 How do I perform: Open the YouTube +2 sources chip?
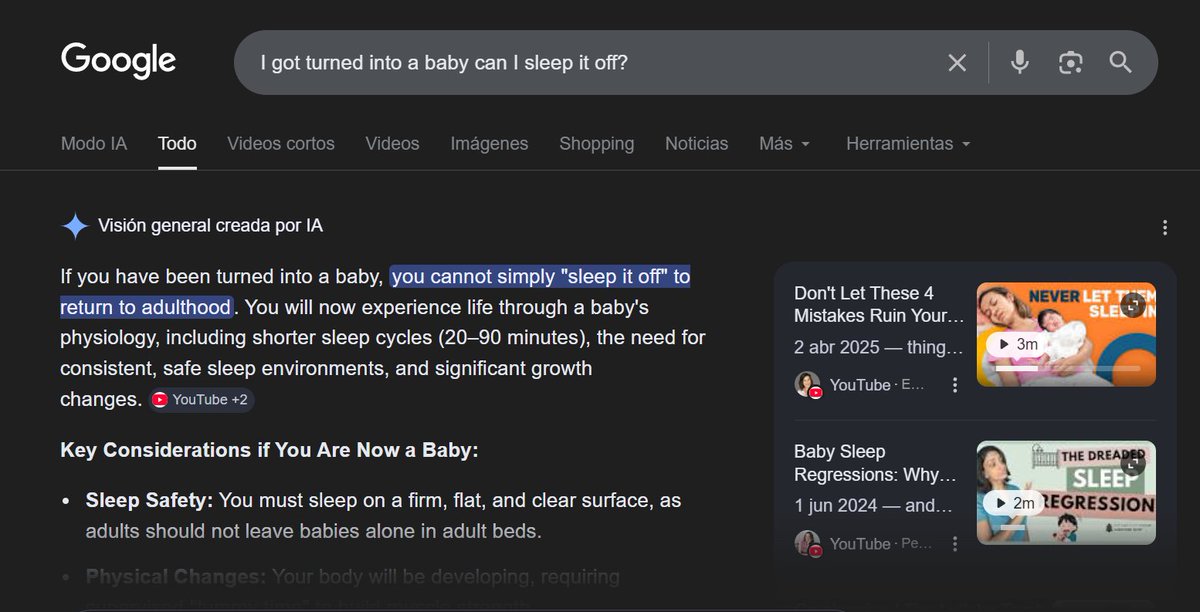click(x=202, y=400)
